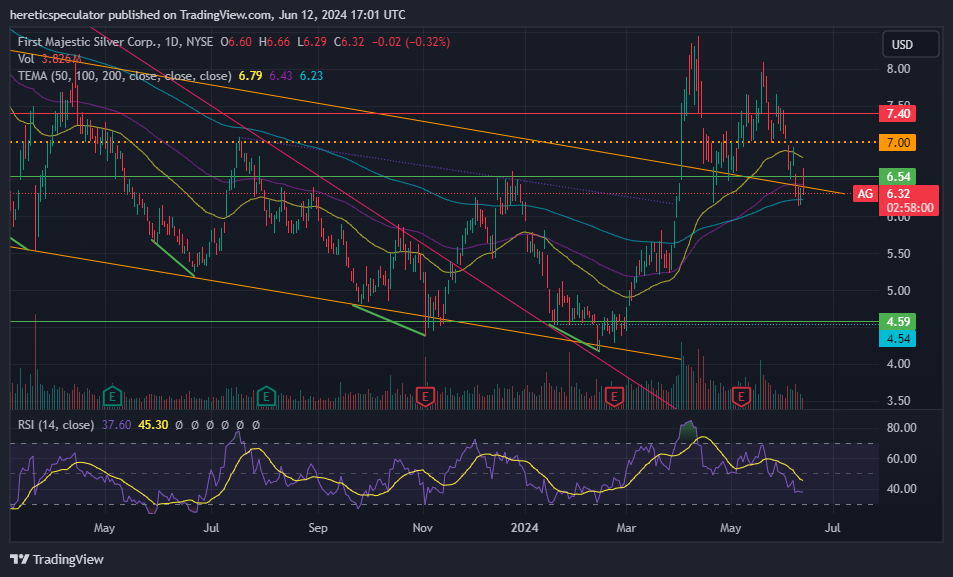Click the 40.00 RSI axis label

coord(901,489)
